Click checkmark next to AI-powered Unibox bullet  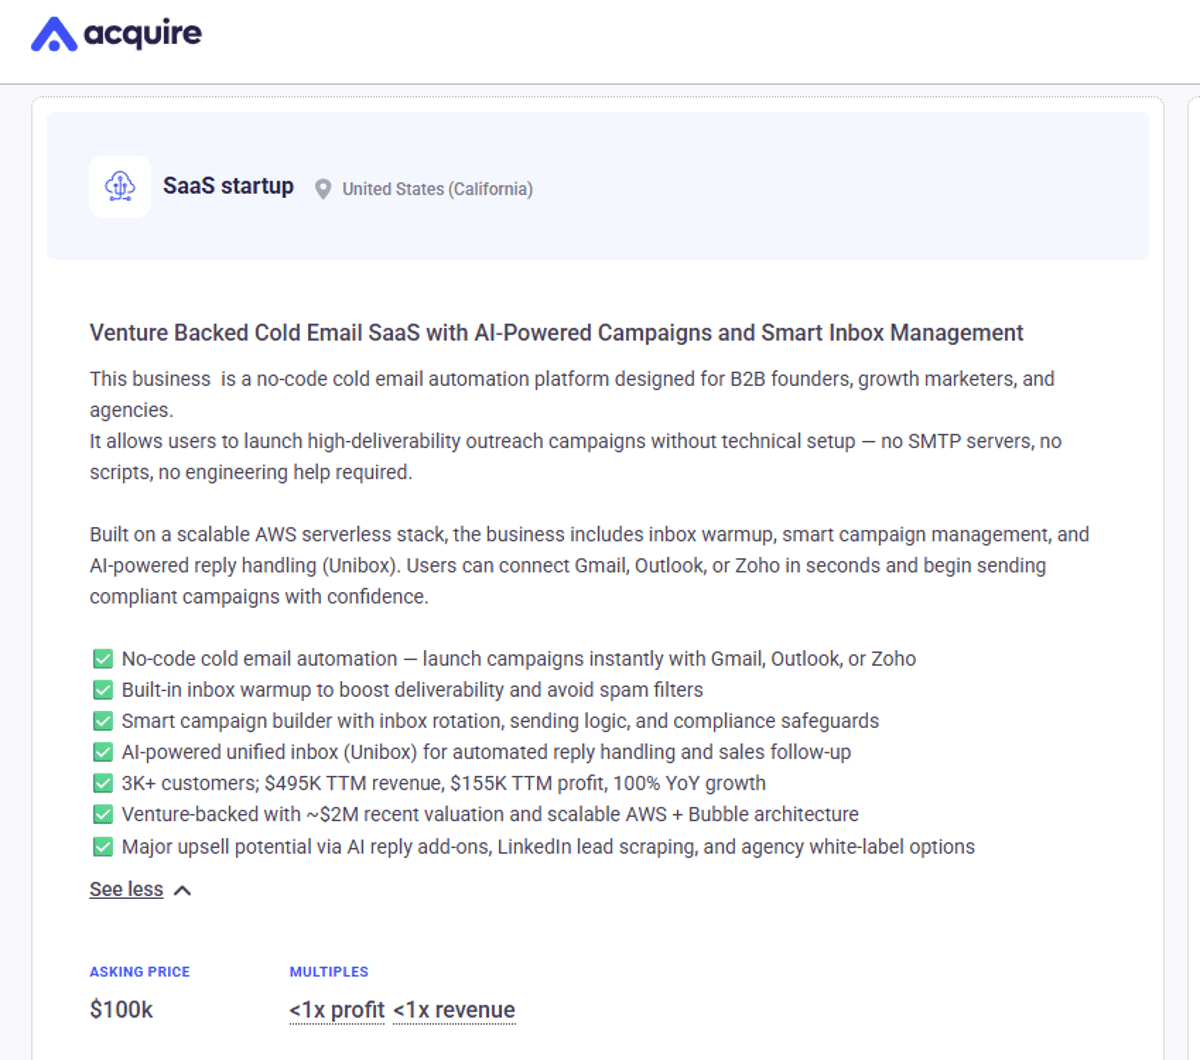[x=103, y=751]
